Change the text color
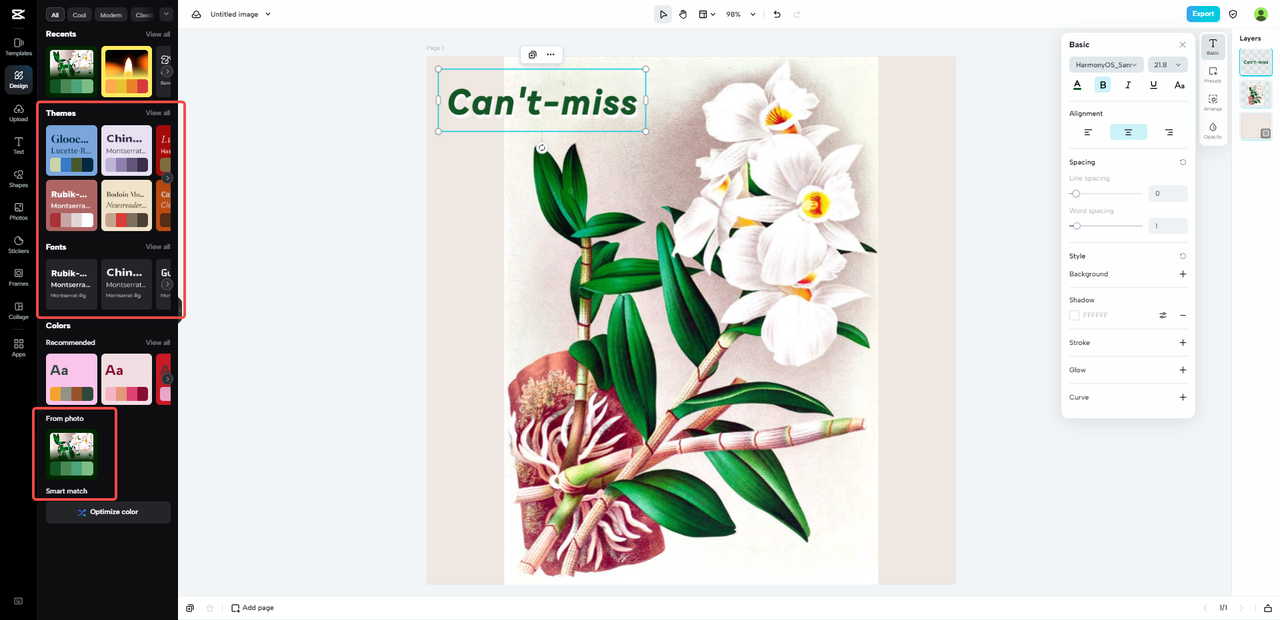This screenshot has height=620, width=1280. pyautogui.click(x=1077, y=85)
